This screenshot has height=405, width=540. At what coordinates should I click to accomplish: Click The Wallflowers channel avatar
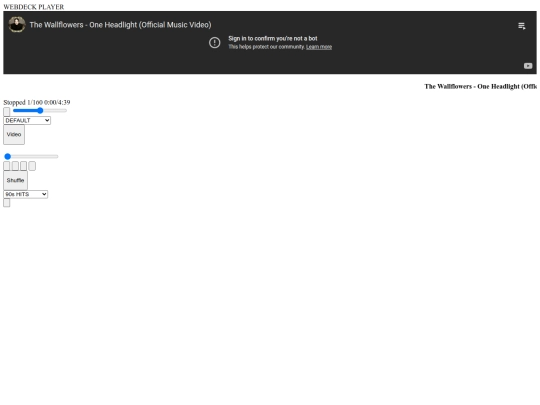pos(17,25)
